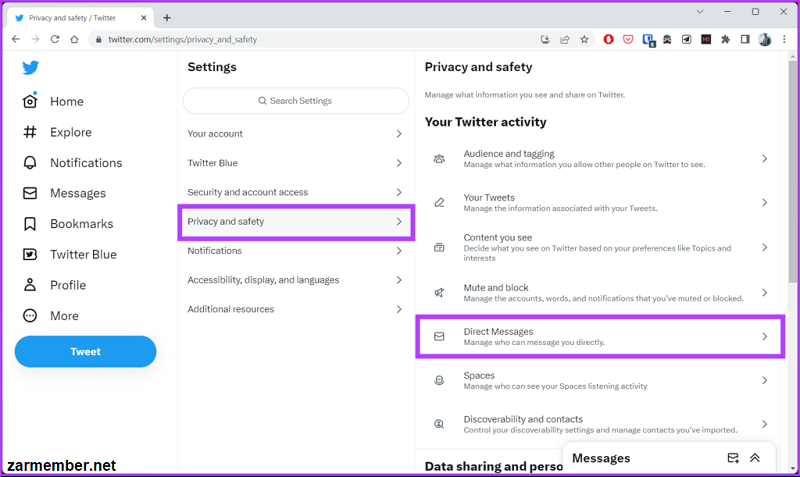Screen dimensions: 800x477
Task: Open Content you see settings
Action: (598, 247)
